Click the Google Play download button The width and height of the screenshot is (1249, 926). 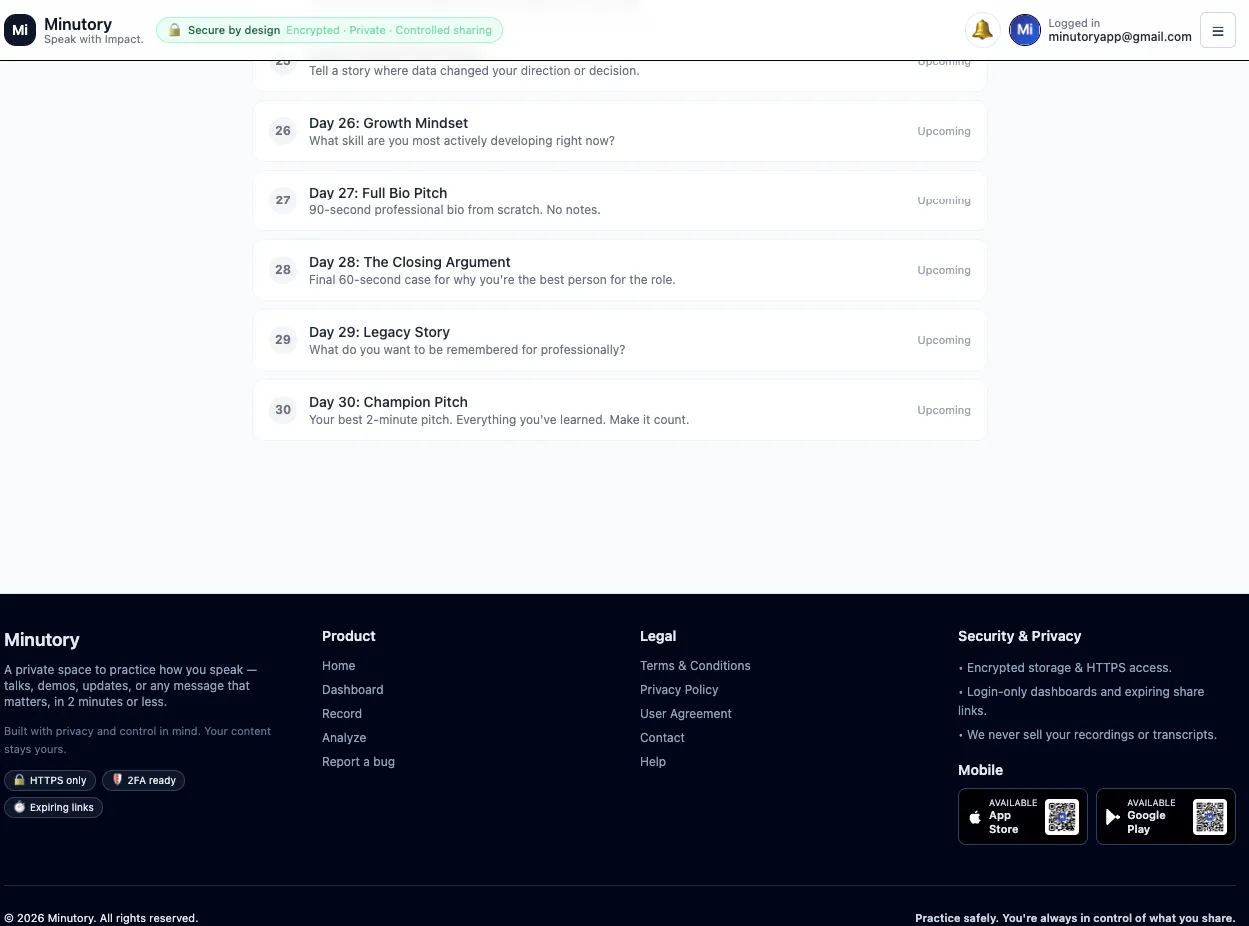pyautogui.click(x=1166, y=817)
